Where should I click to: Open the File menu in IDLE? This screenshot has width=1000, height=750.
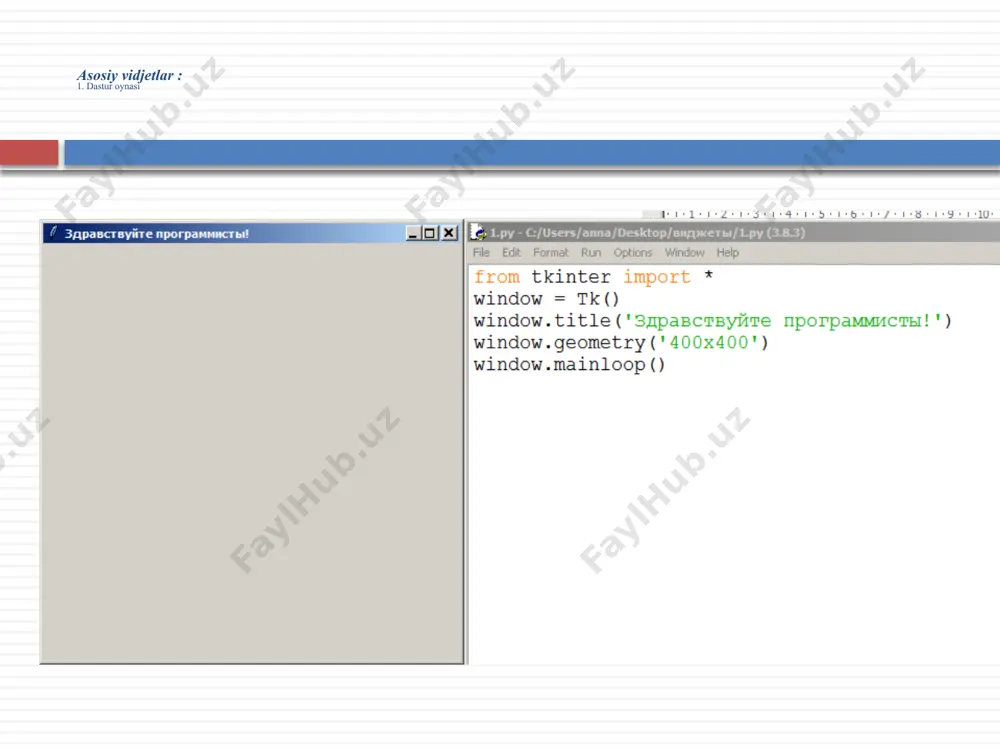pyautogui.click(x=481, y=253)
